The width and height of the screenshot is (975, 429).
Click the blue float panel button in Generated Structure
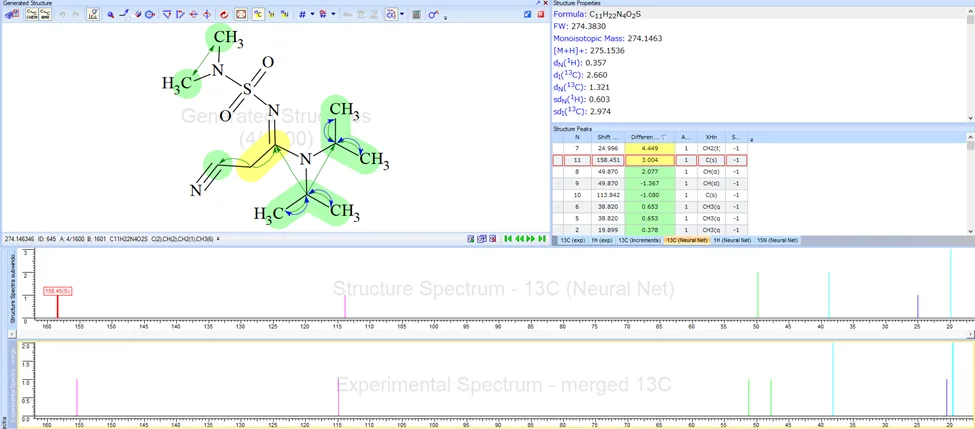click(x=528, y=14)
